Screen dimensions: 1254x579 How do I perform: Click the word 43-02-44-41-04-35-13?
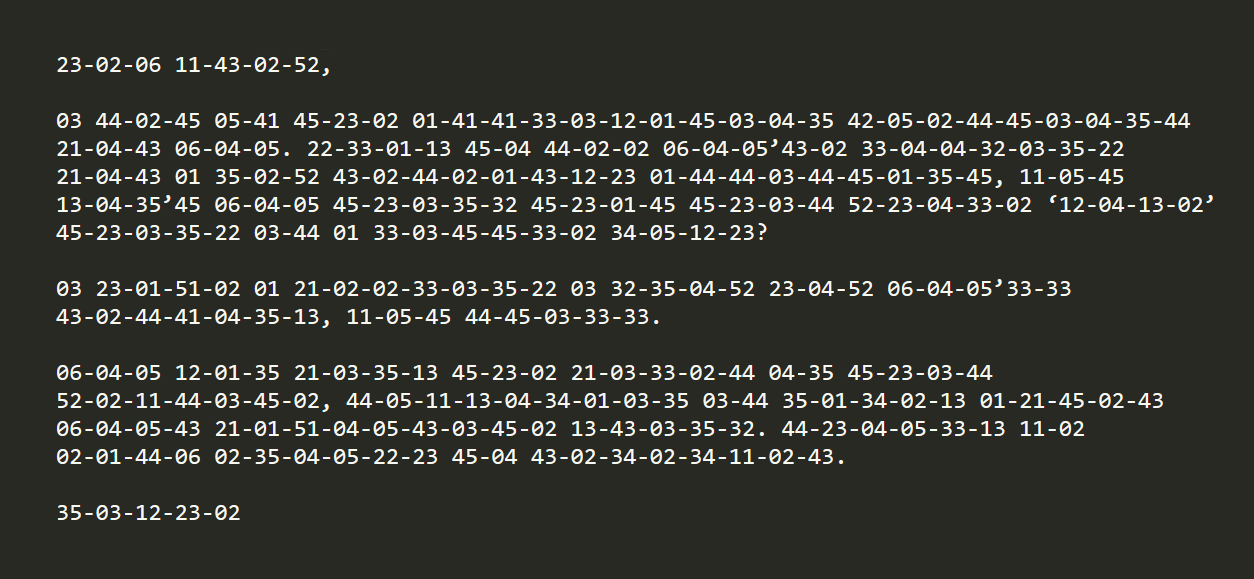pyautogui.click(x=188, y=318)
